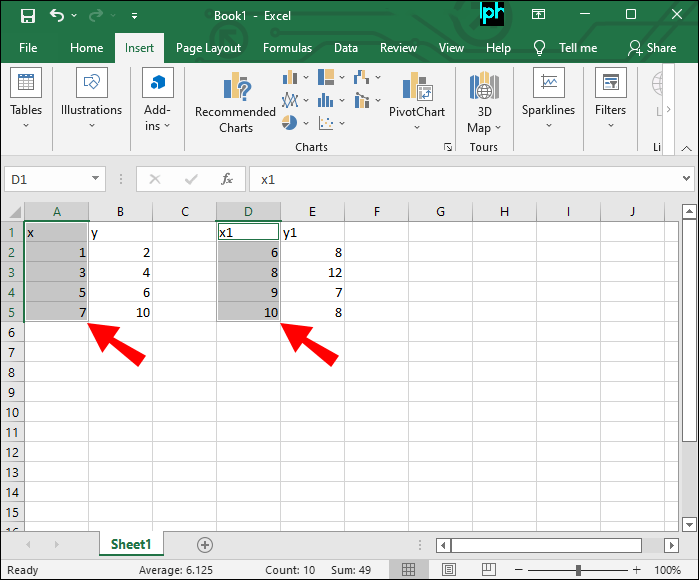
Task: Click the Save icon in title bar
Action: click(27, 16)
